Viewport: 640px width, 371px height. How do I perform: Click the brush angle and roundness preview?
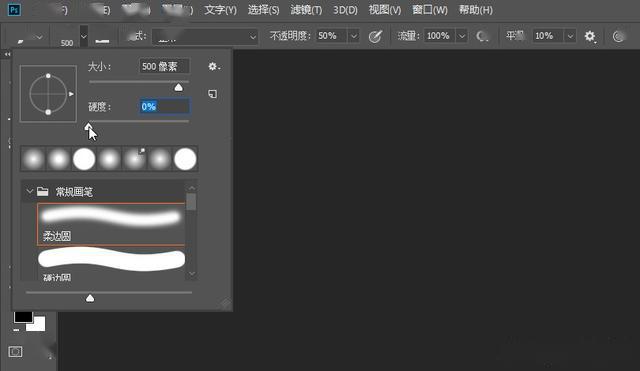coord(48,93)
